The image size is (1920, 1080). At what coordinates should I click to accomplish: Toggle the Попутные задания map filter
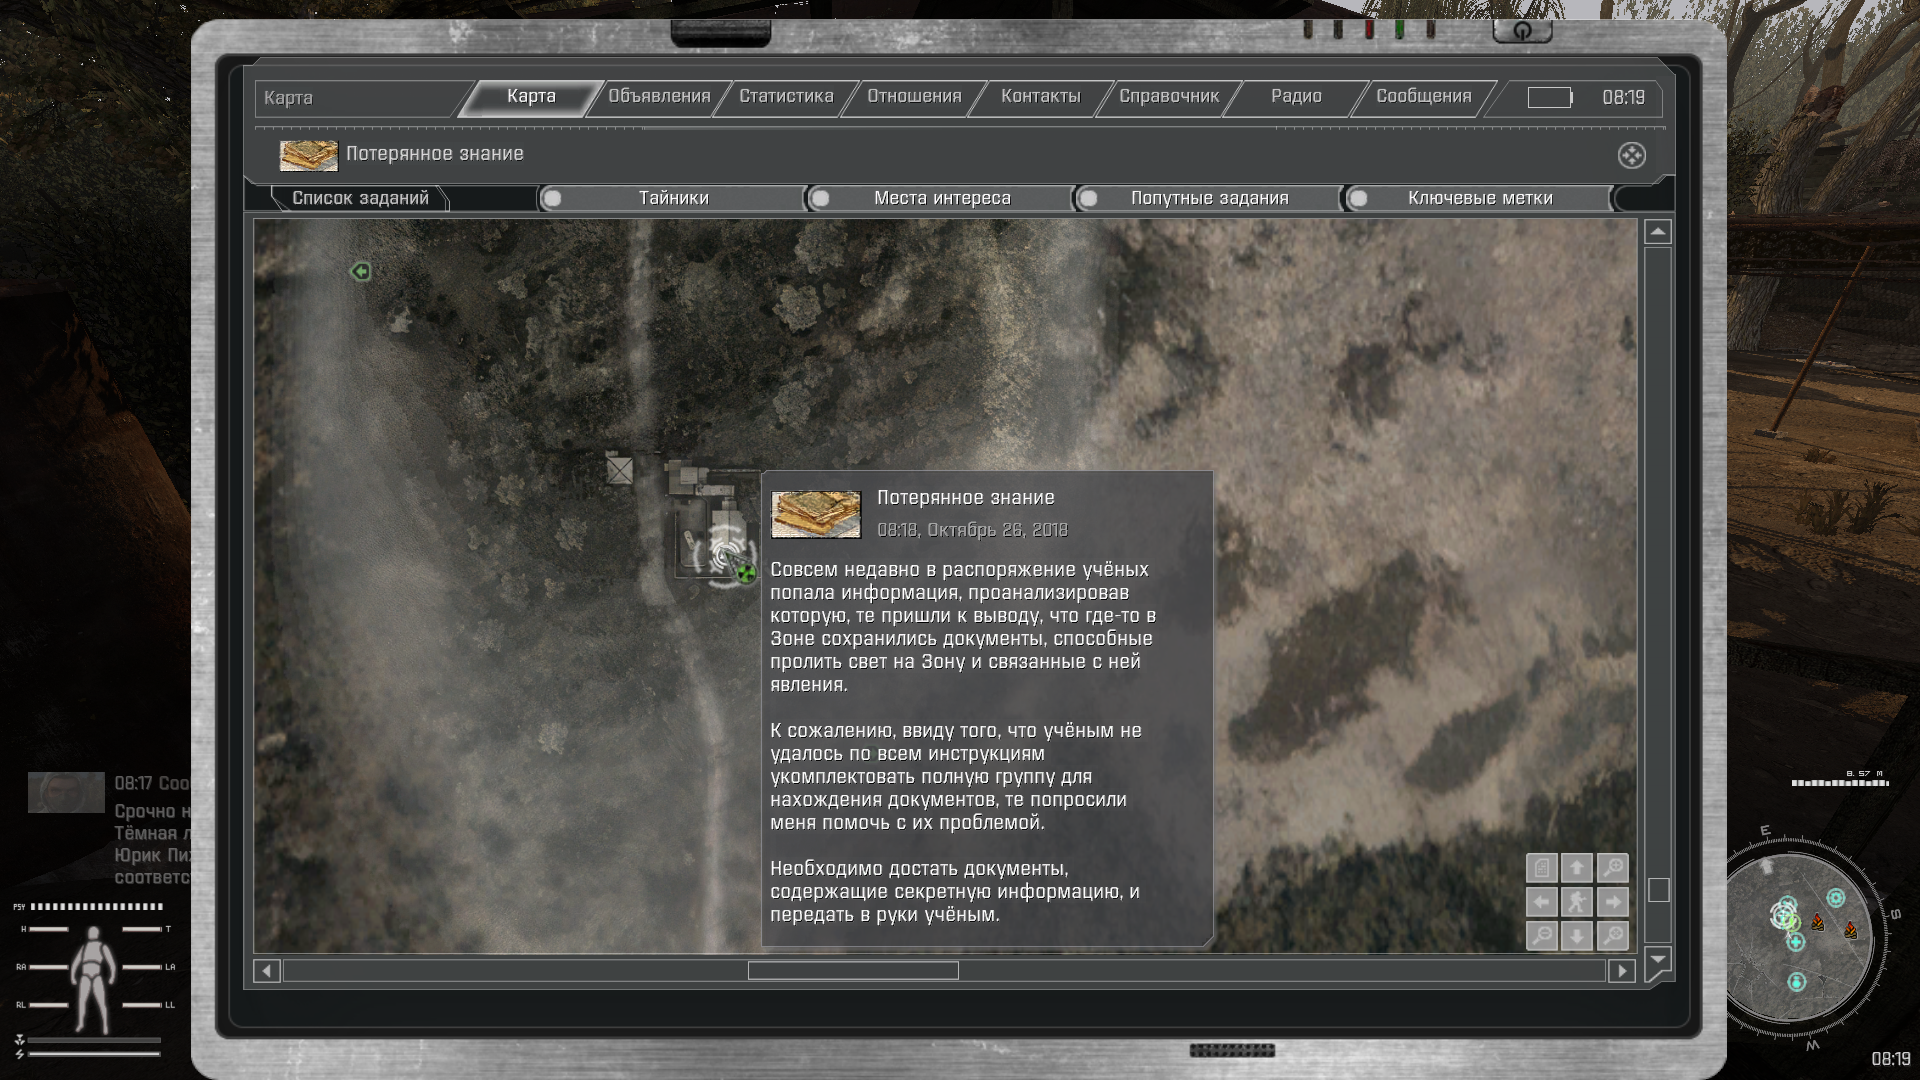click(1208, 198)
